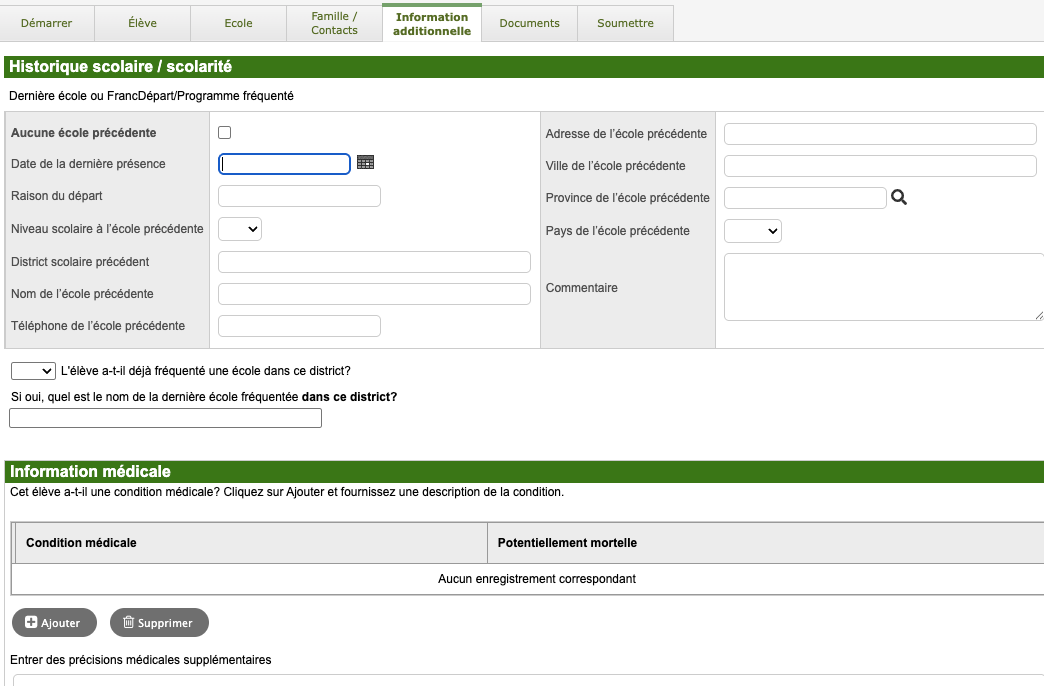Screen dimensions: 1044x686
Task: Select the Famille / Contacts tab
Action: pyautogui.click(x=334, y=23)
